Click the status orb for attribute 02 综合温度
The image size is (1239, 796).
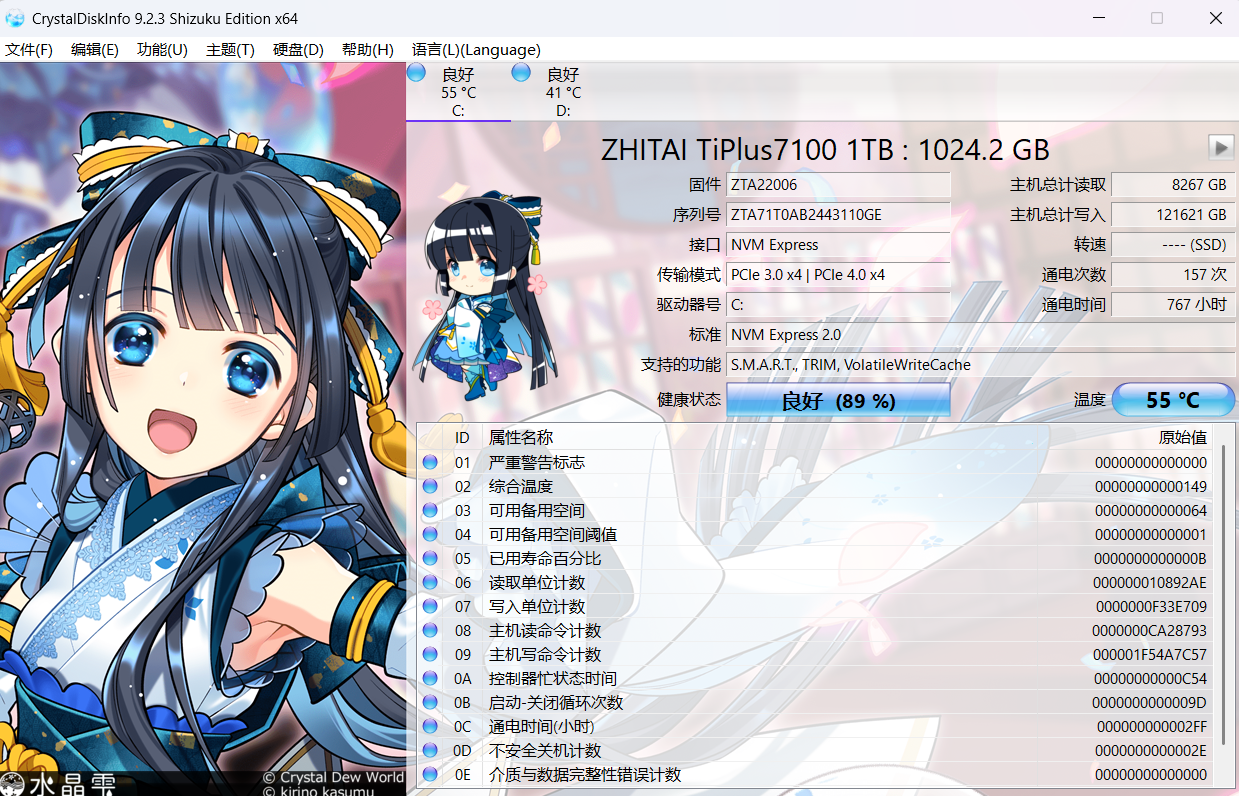coord(430,486)
